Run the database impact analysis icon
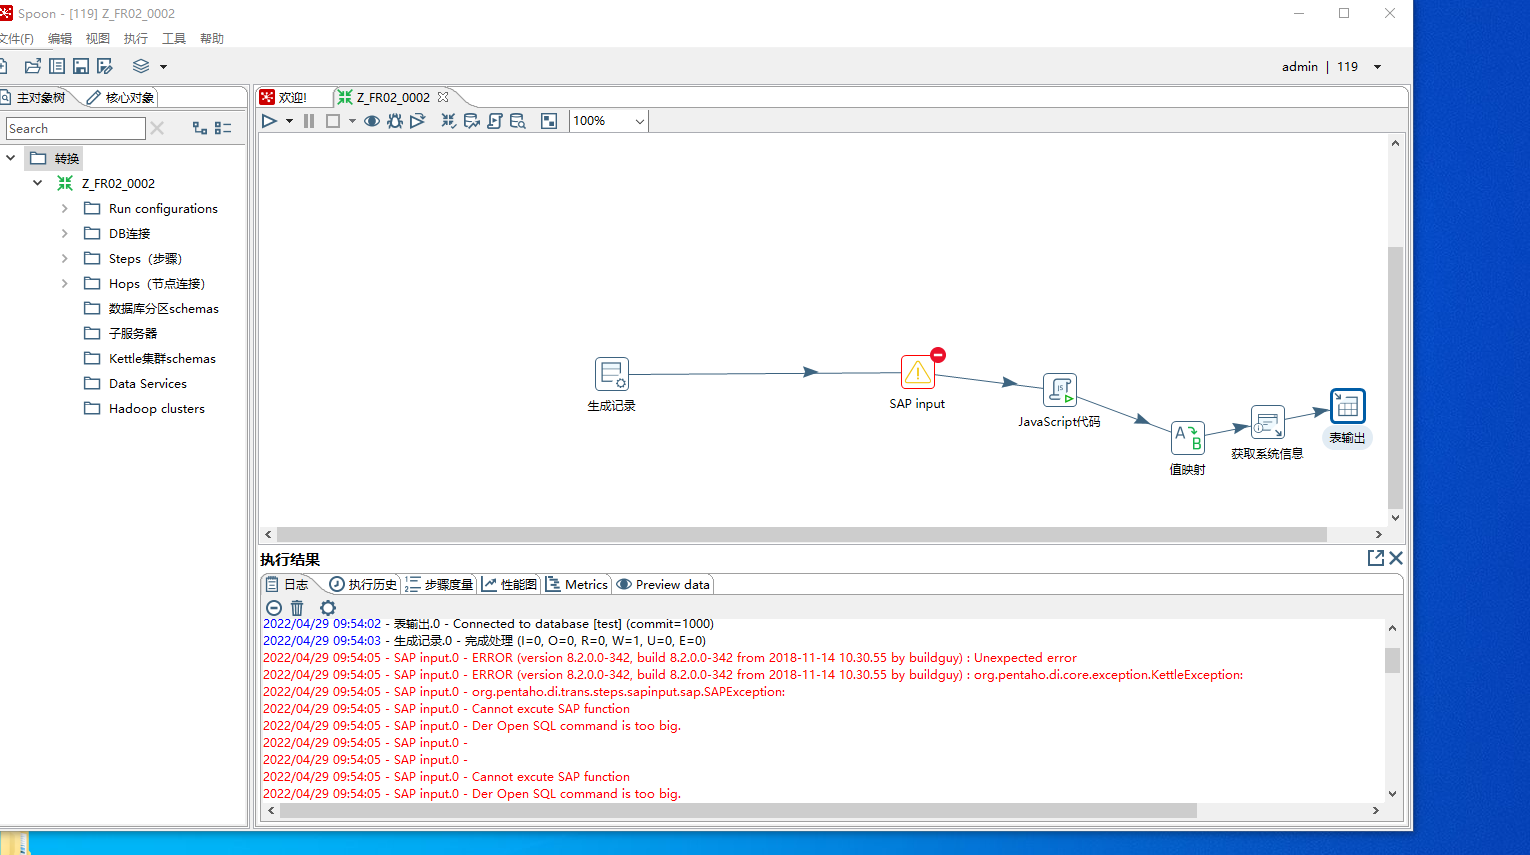Viewport: 1530px width, 855px height. point(472,121)
